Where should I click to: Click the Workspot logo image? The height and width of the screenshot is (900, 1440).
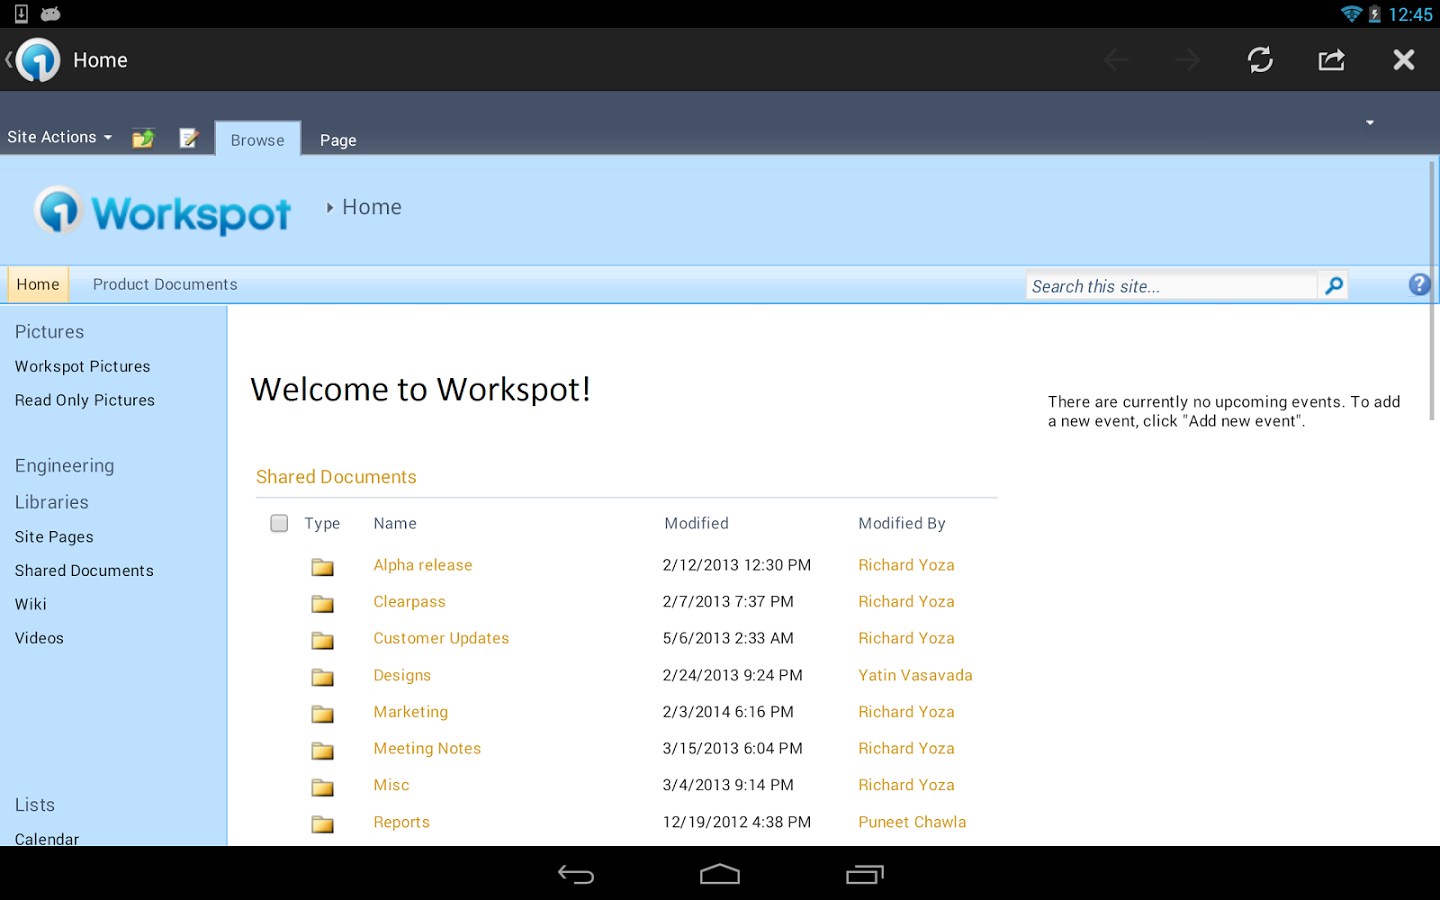coord(162,211)
